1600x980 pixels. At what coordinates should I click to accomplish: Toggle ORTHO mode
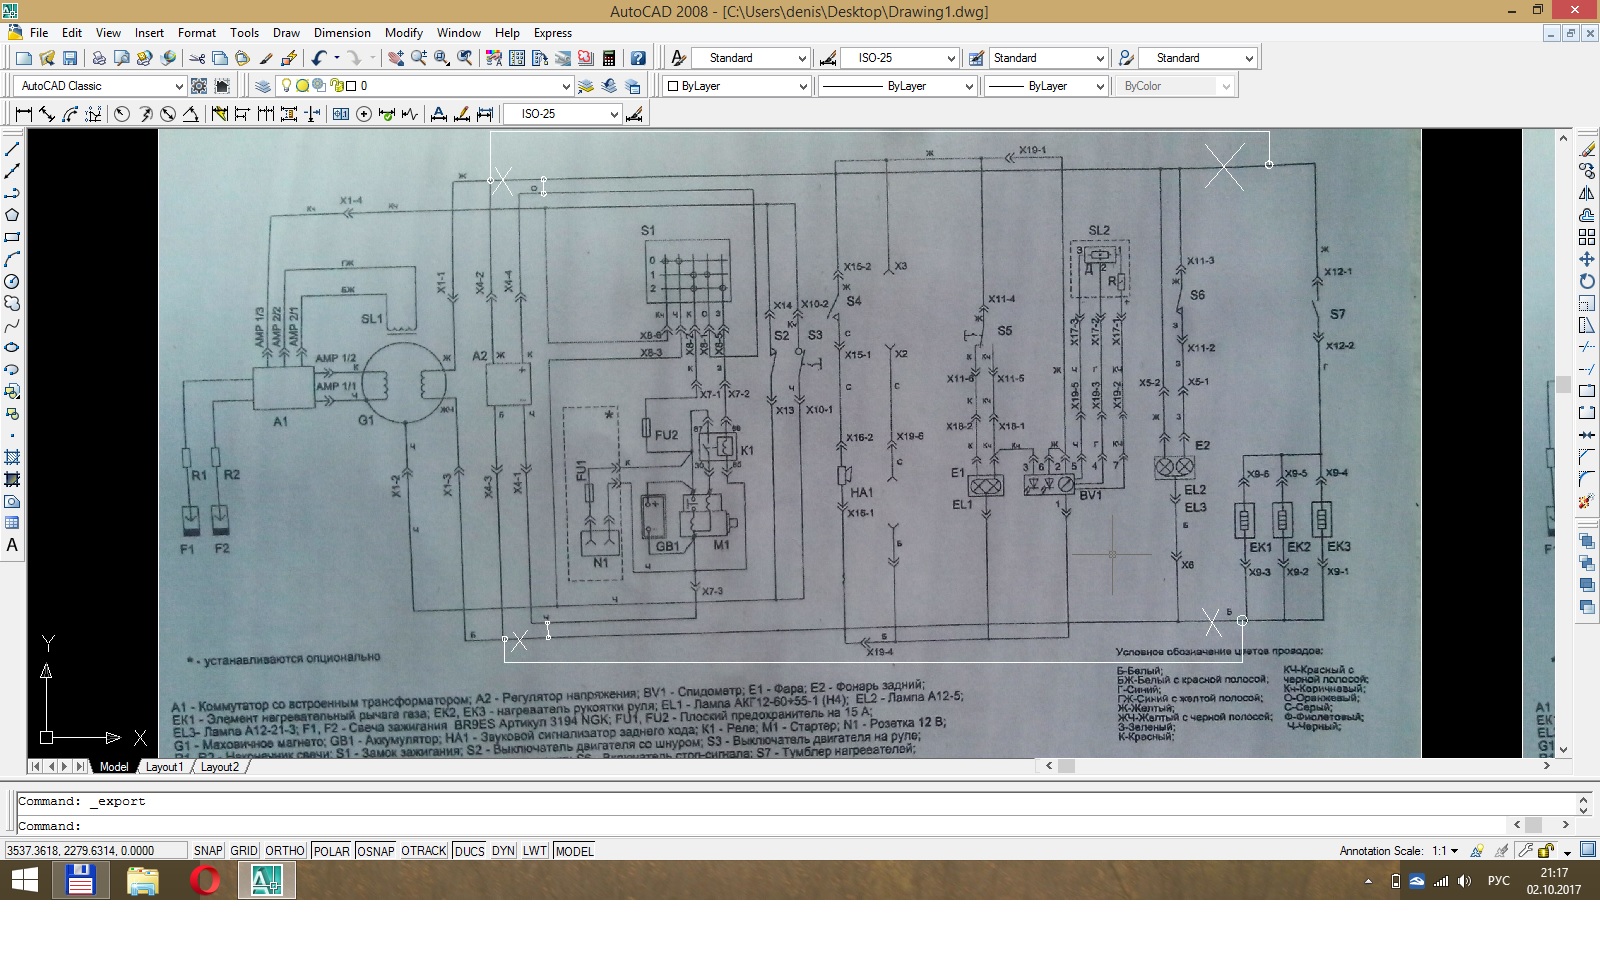[285, 851]
